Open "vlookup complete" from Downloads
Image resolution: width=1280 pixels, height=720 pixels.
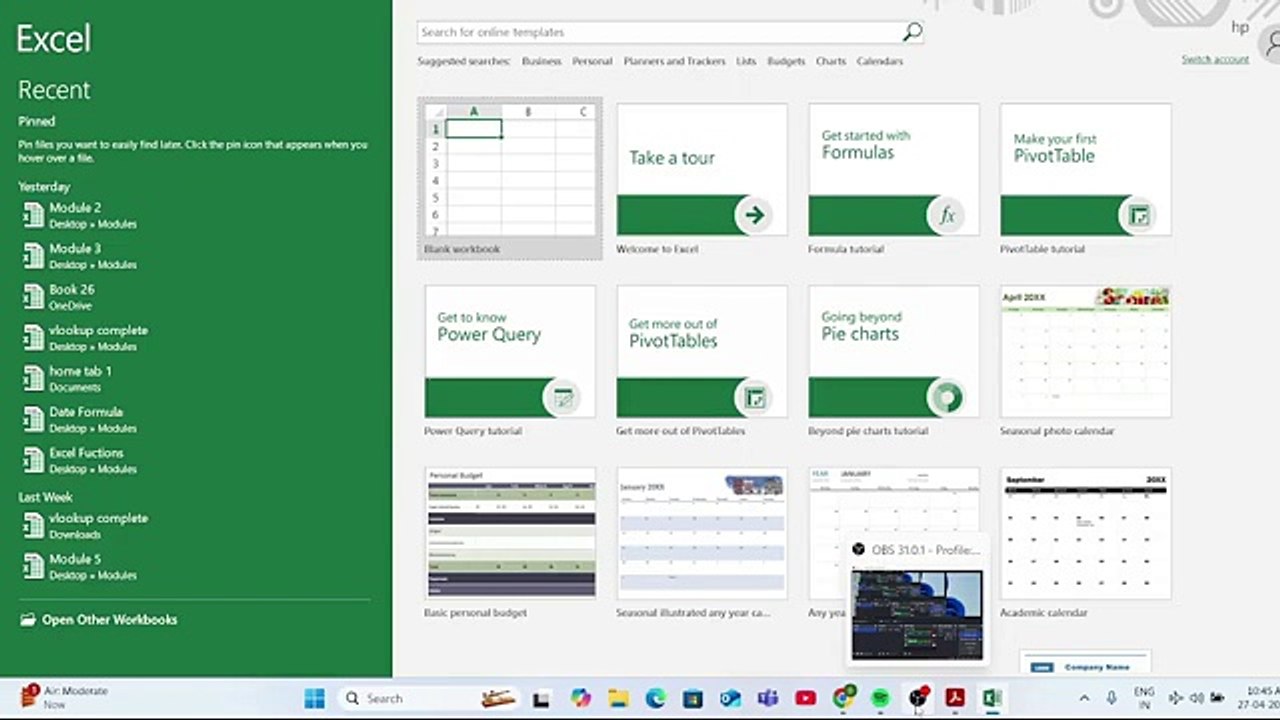(194, 525)
